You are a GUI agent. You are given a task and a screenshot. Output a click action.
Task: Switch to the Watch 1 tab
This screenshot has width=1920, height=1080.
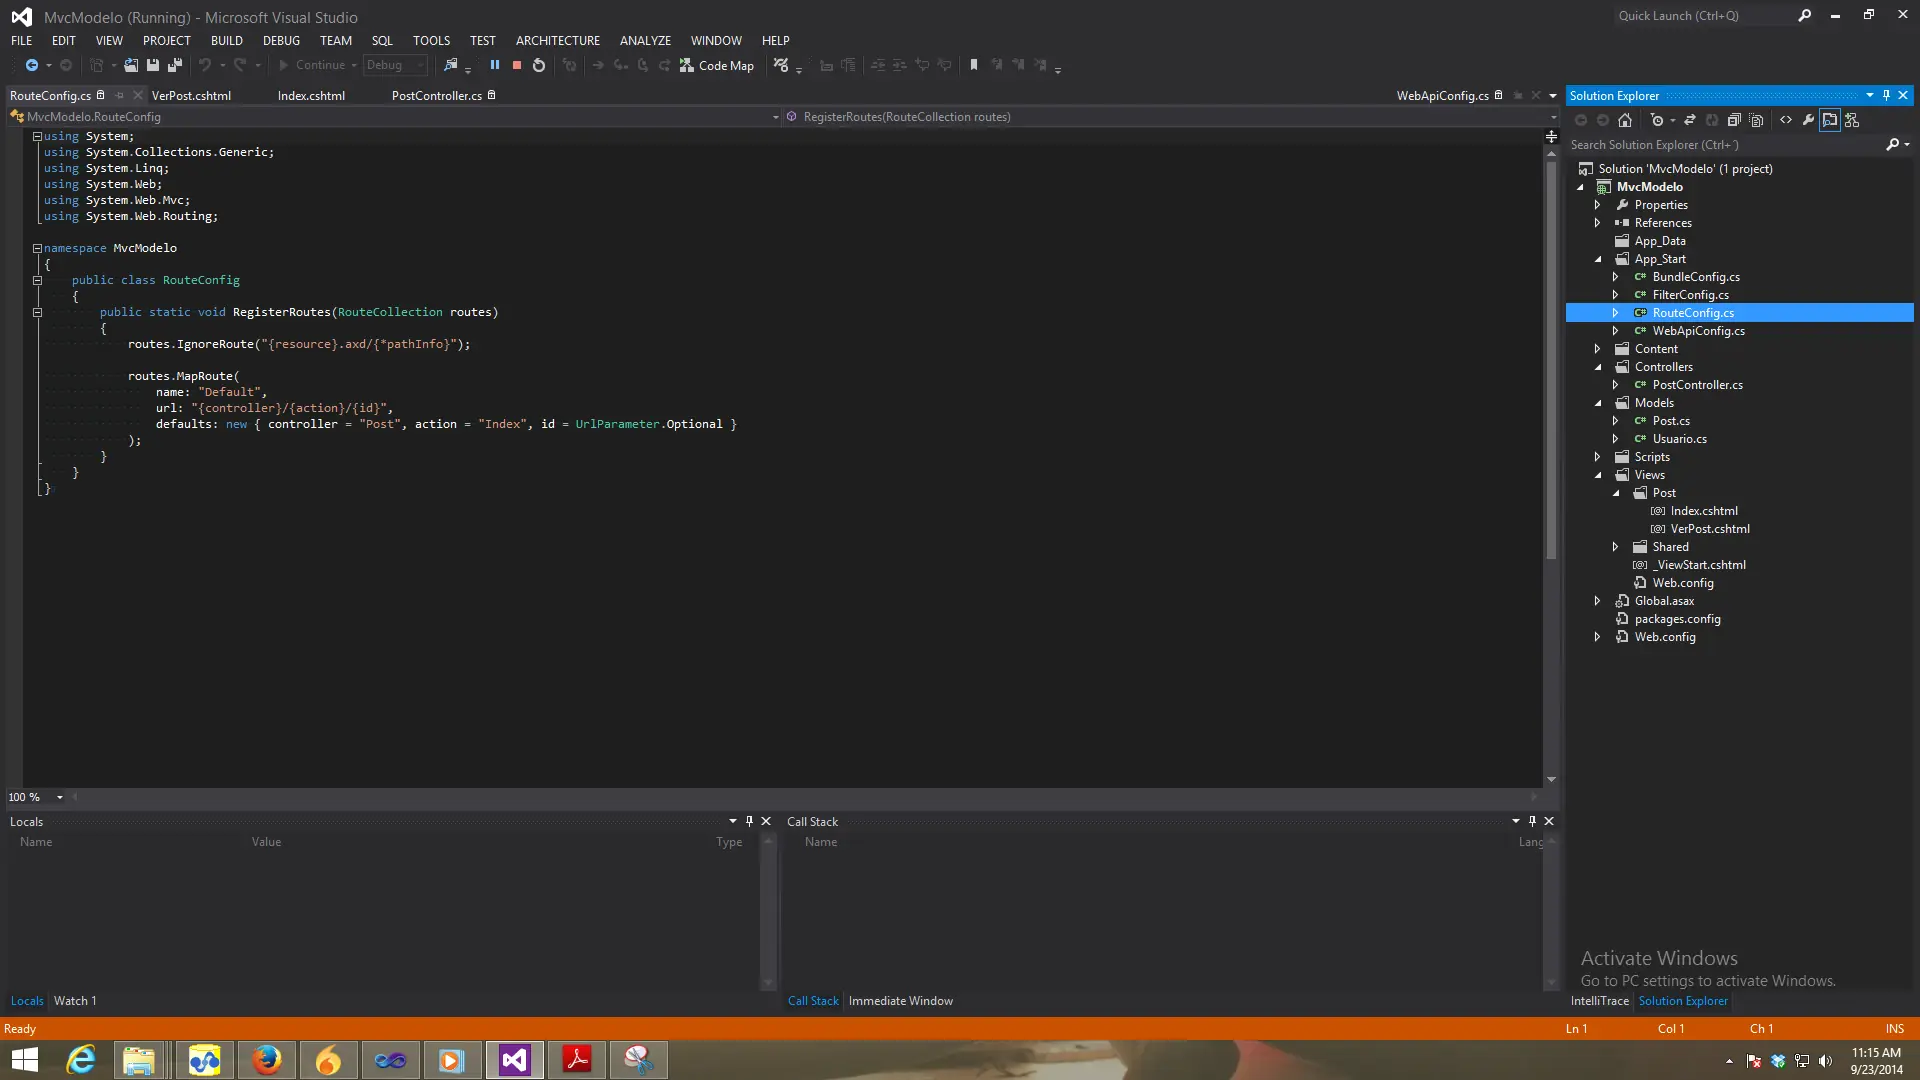(75, 1001)
